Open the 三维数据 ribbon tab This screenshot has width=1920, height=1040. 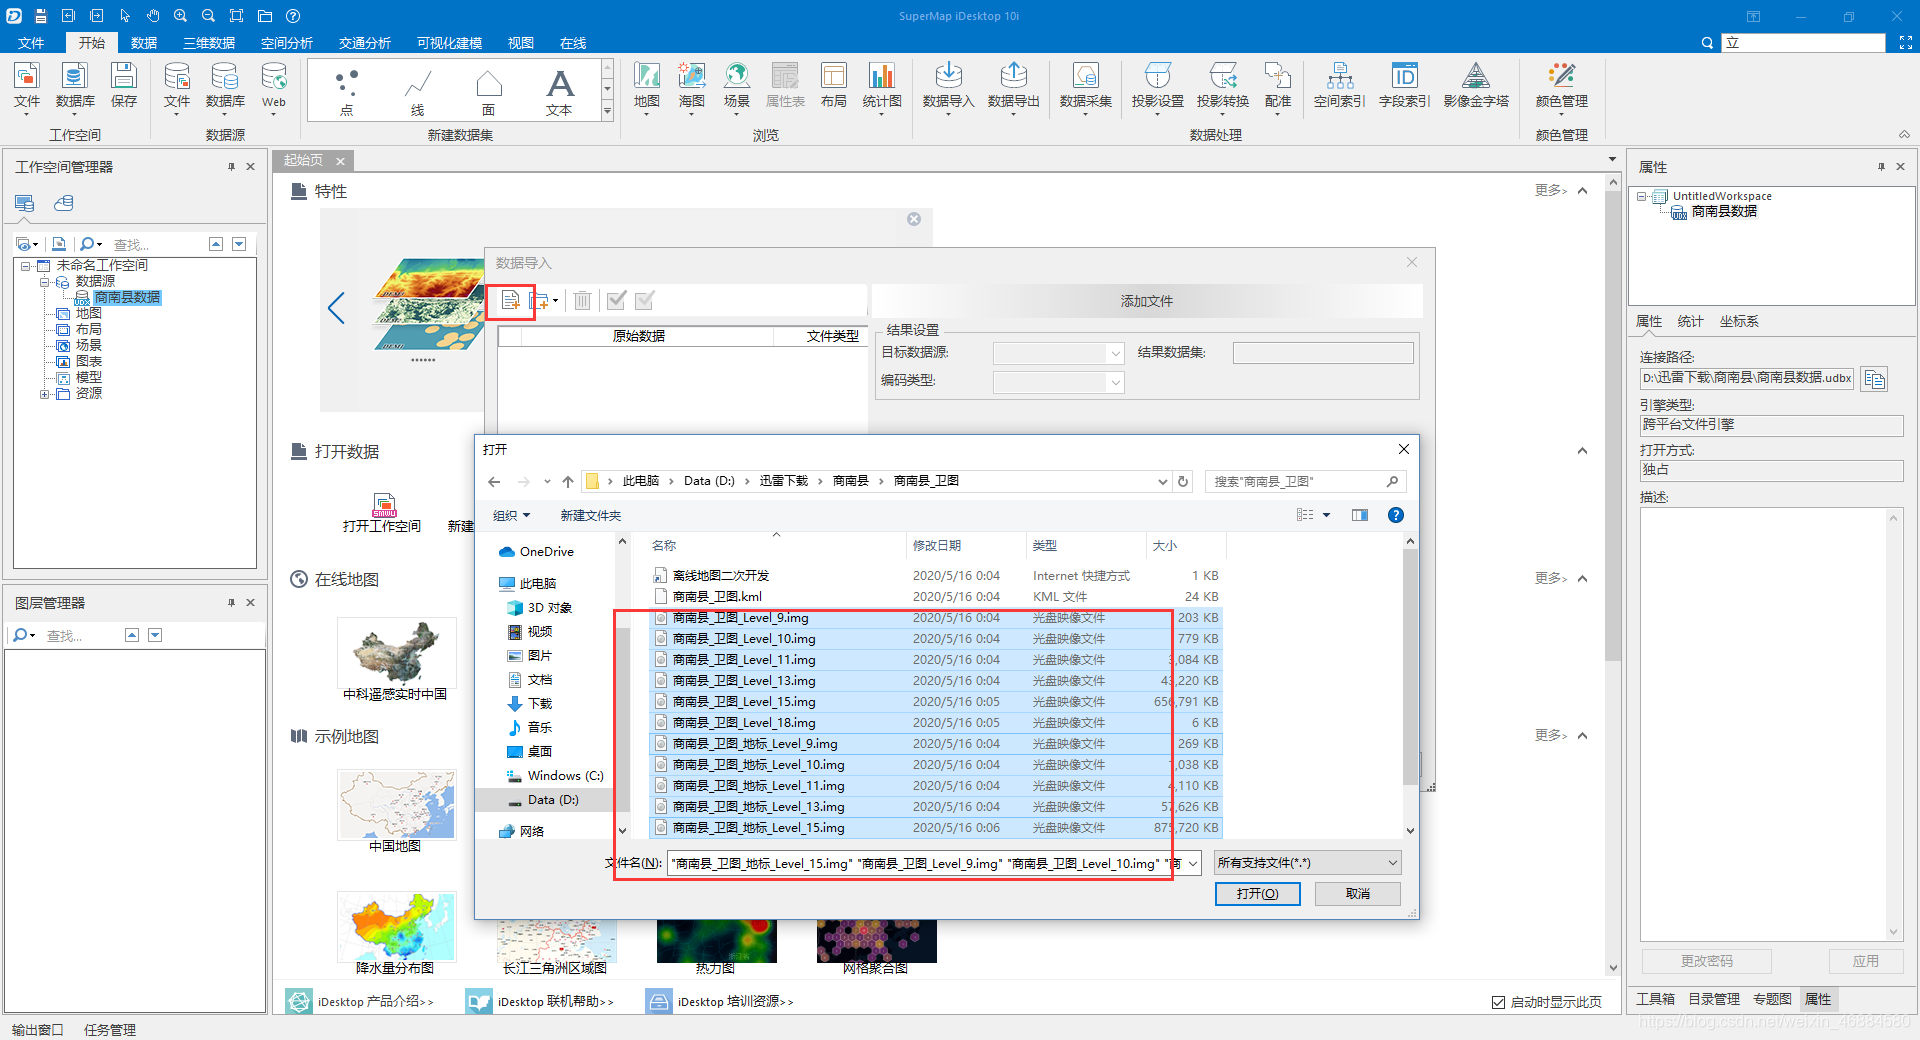(209, 43)
